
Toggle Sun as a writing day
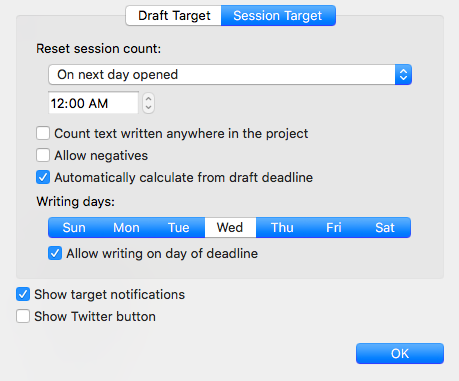pyautogui.click(x=74, y=228)
